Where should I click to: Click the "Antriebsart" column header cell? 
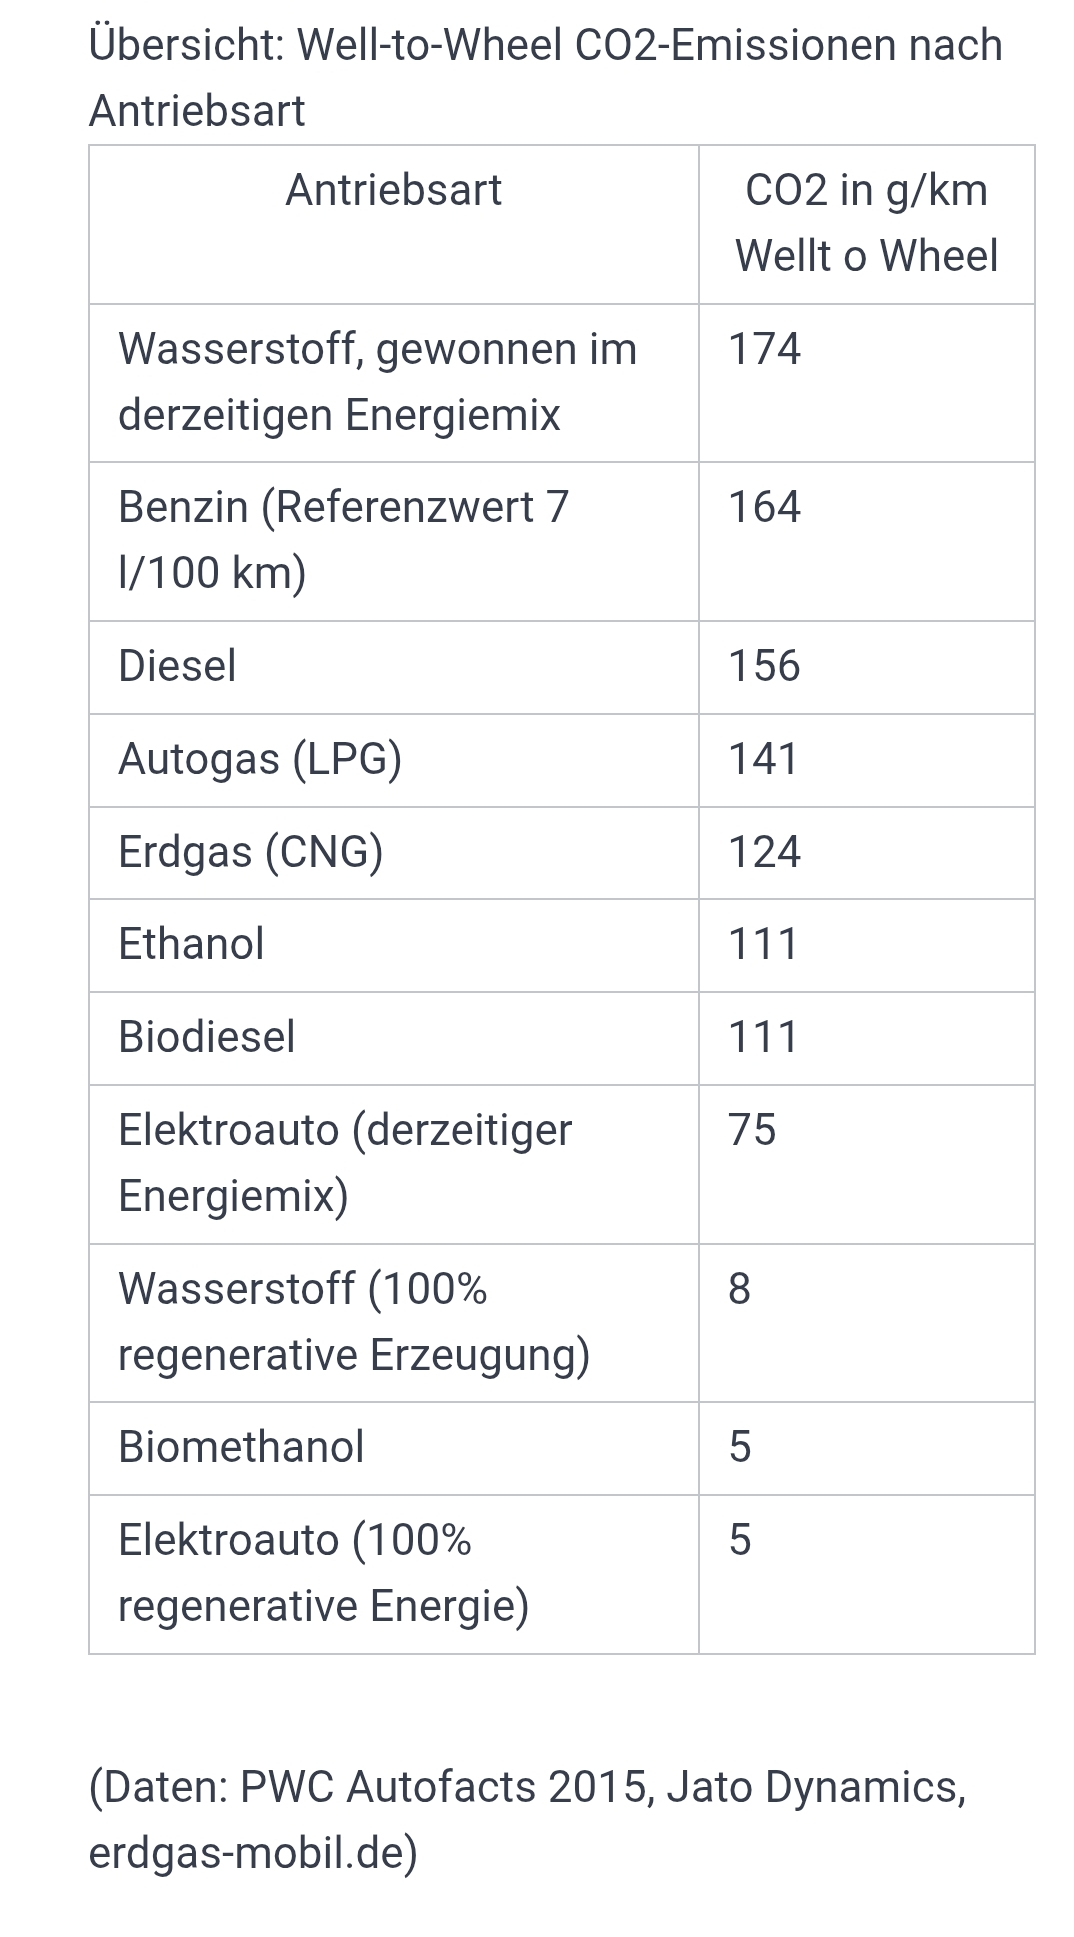(x=393, y=190)
